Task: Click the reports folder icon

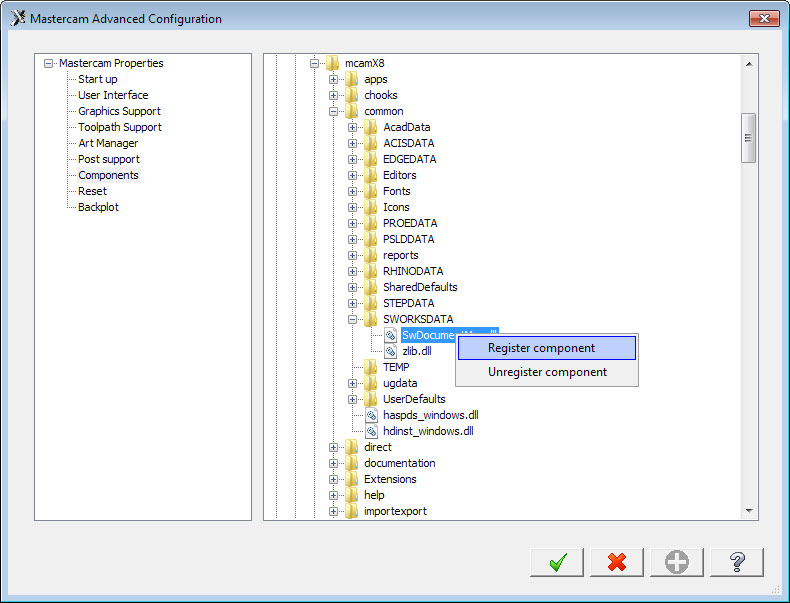Action: point(371,255)
